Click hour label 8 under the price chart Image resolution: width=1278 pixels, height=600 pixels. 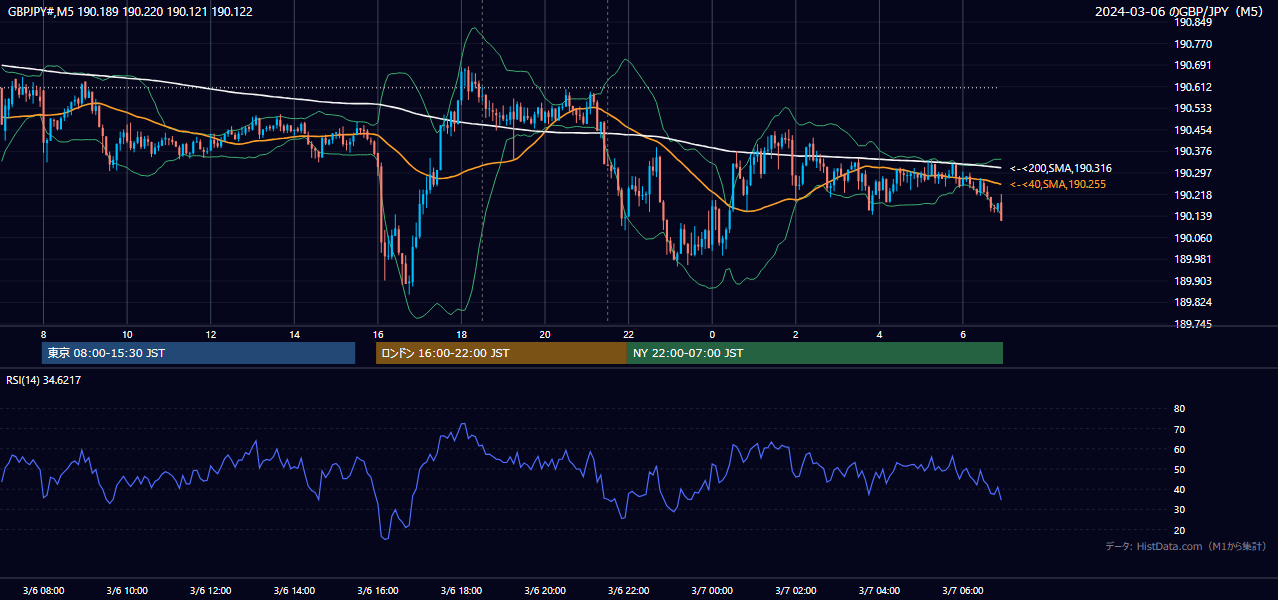(44, 334)
